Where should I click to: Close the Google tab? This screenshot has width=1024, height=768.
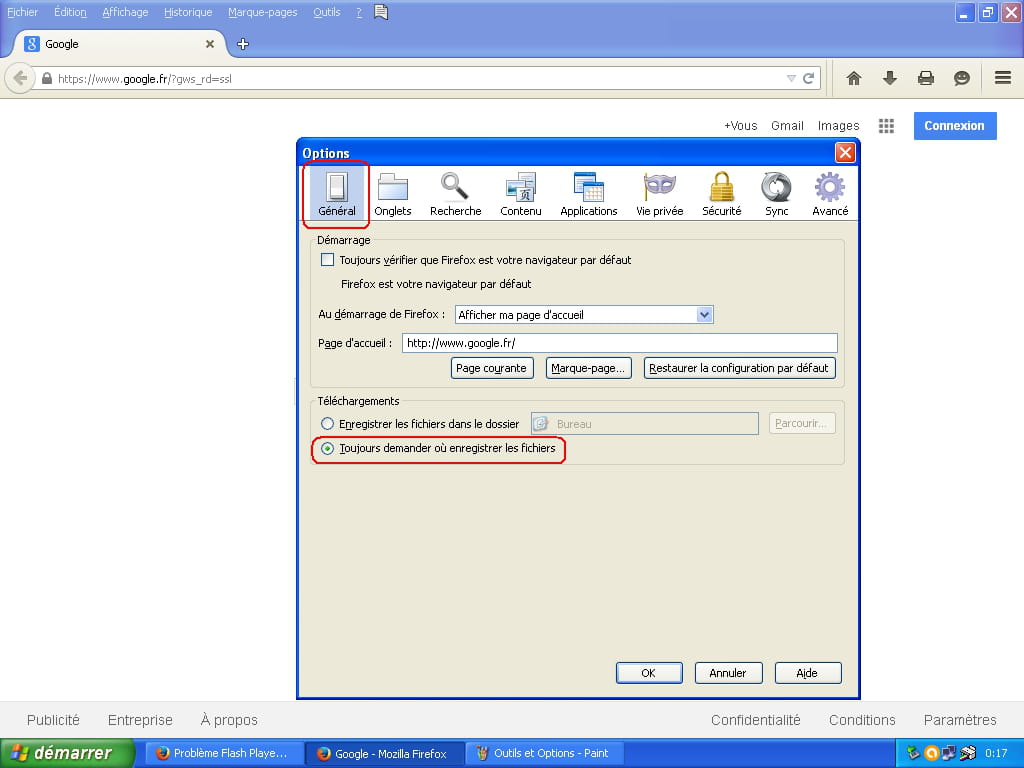pyautogui.click(x=210, y=44)
